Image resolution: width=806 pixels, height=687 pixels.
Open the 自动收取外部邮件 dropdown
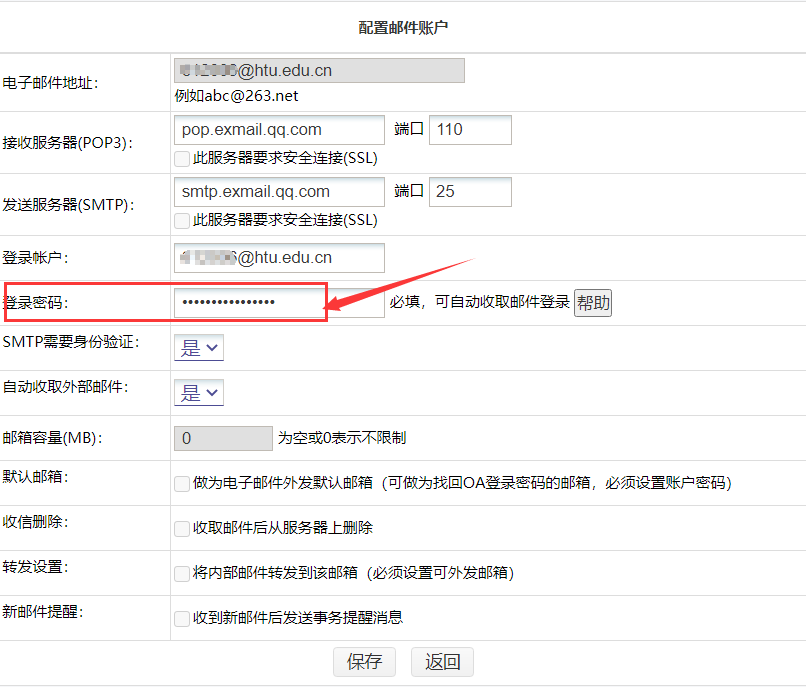click(199, 393)
